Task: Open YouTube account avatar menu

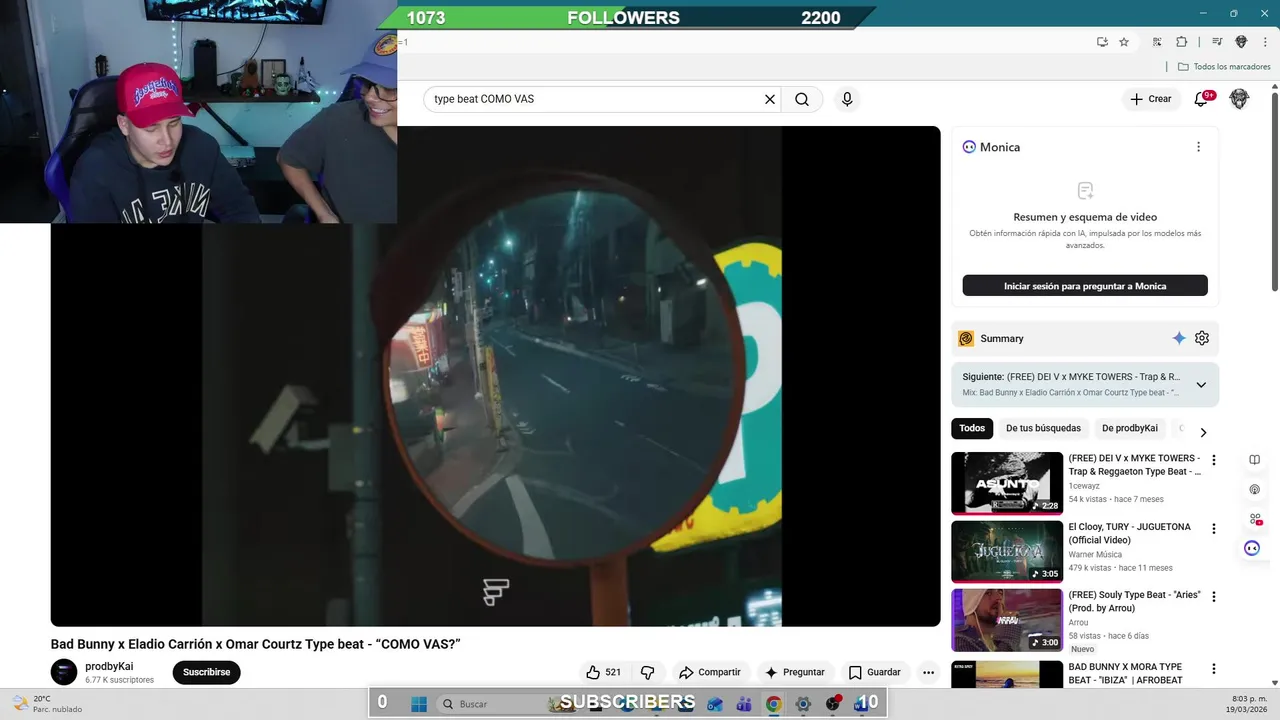Action: tap(1239, 99)
